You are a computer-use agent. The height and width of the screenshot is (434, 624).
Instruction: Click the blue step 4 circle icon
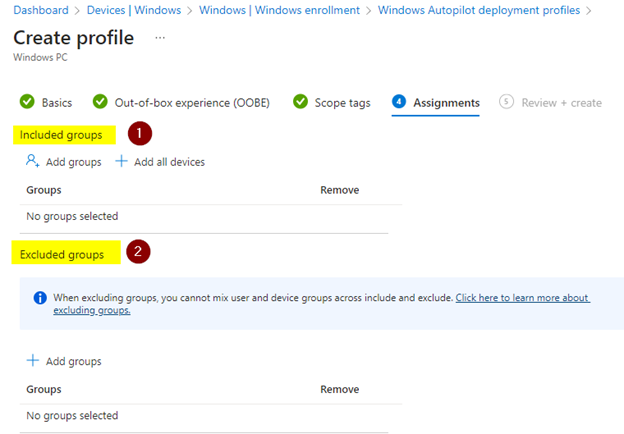tap(399, 102)
